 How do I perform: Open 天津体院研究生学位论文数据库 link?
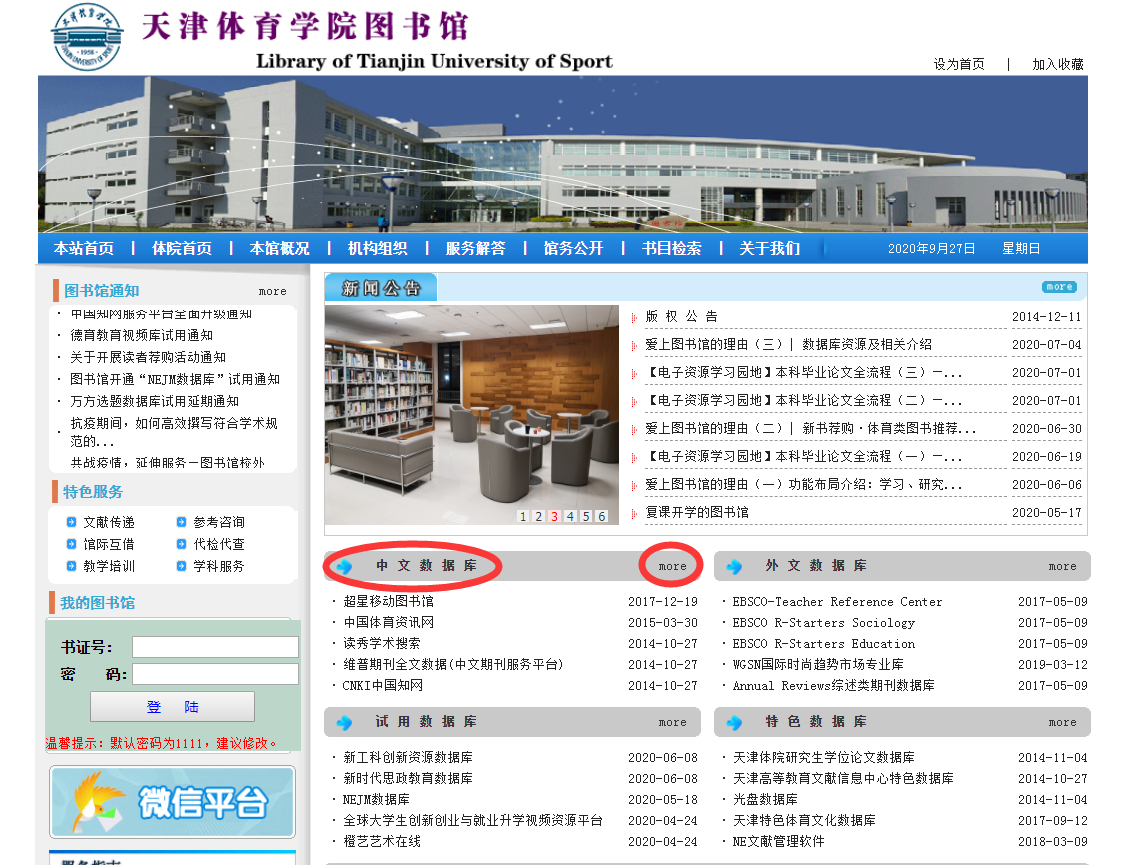[x=824, y=757]
